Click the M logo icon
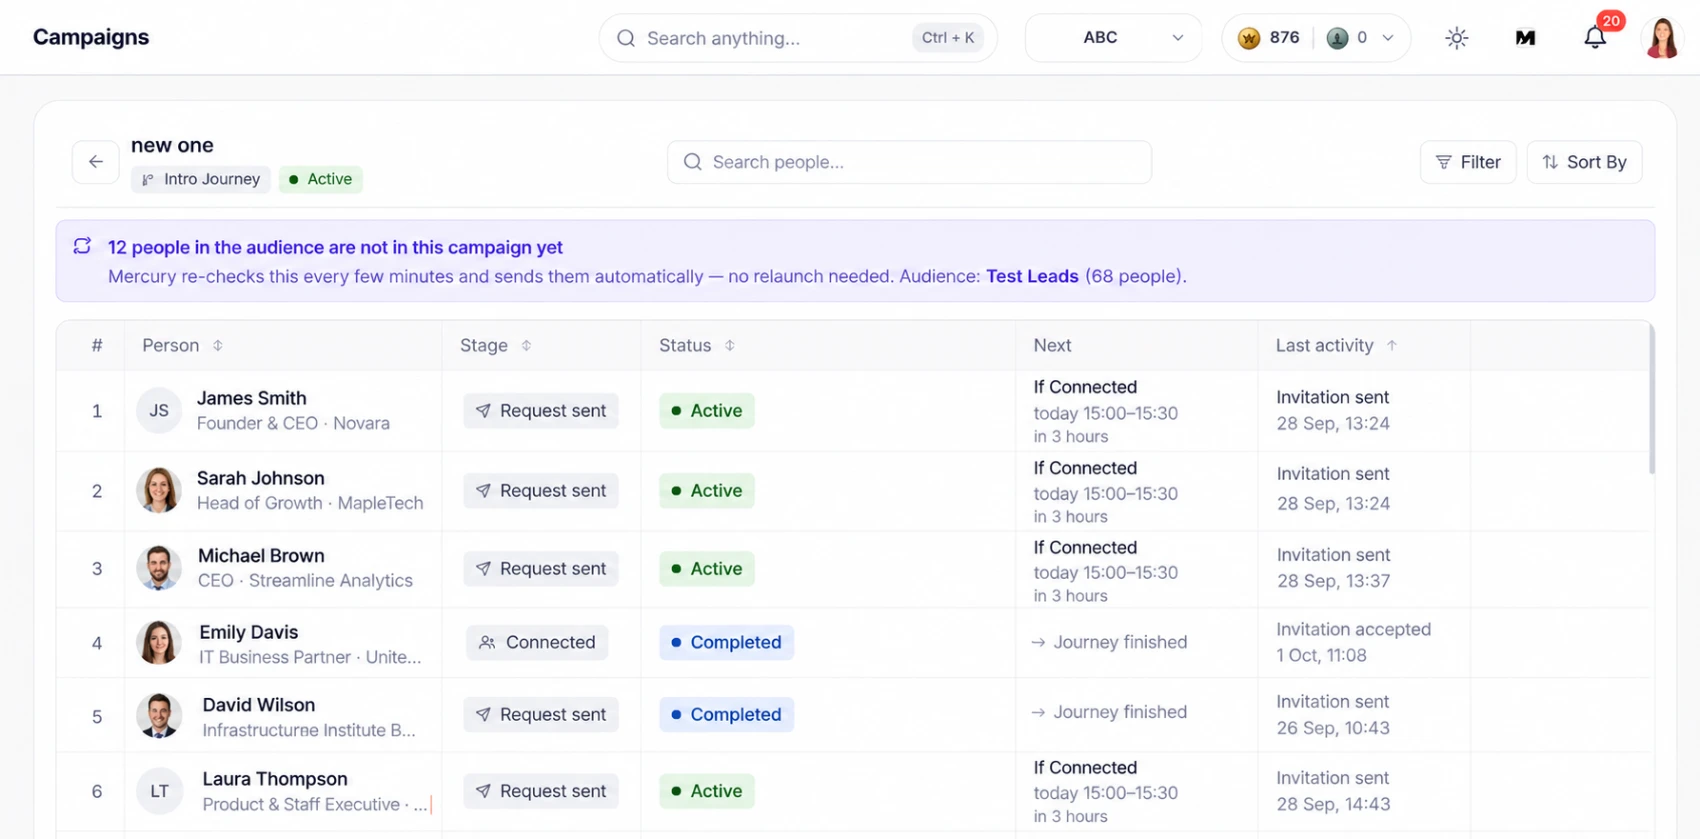The image size is (1700, 839). tap(1525, 38)
